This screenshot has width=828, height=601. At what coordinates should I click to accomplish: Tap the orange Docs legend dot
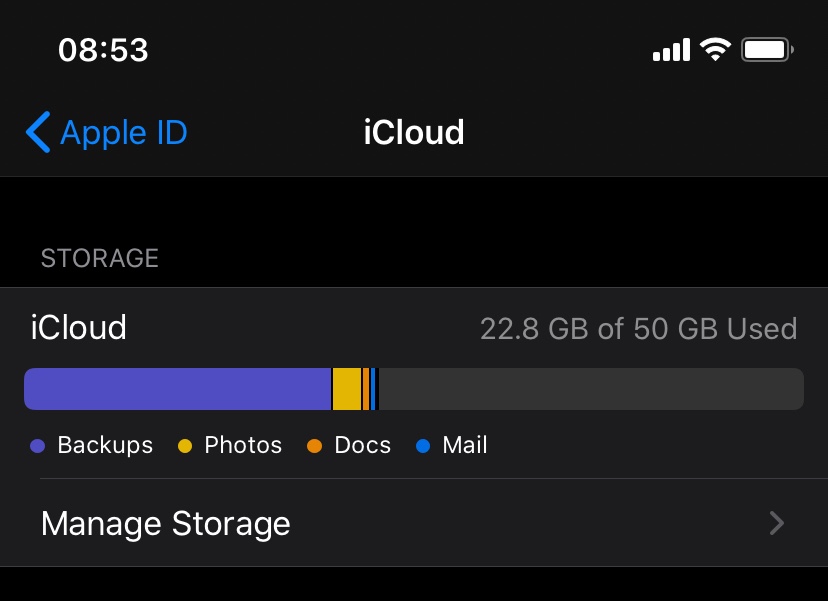click(315, 446)
